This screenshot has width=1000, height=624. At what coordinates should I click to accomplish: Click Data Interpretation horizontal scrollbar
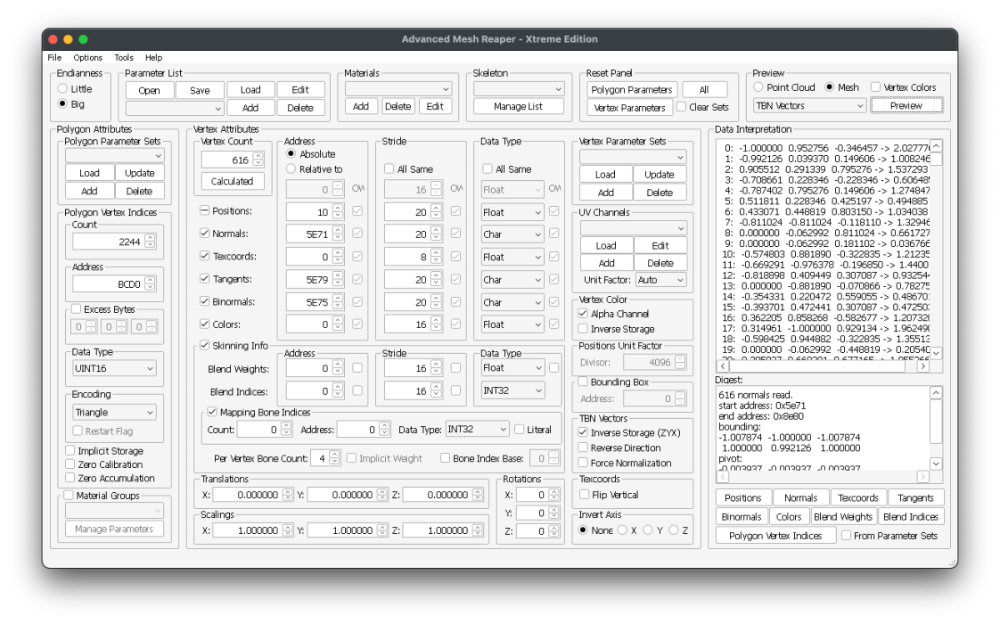823,366
